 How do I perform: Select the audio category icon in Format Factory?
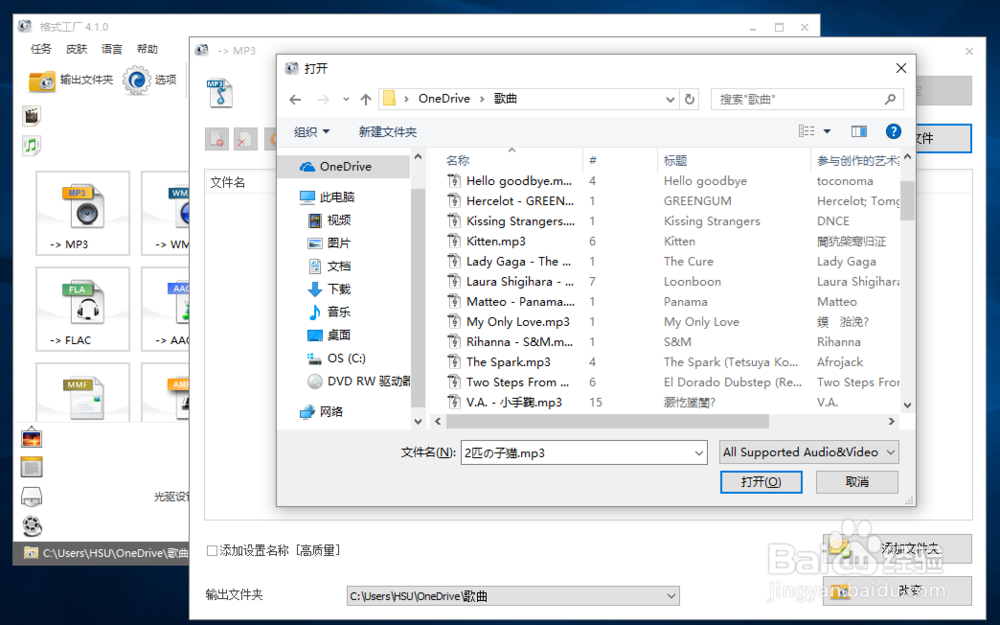pos(31,145)
